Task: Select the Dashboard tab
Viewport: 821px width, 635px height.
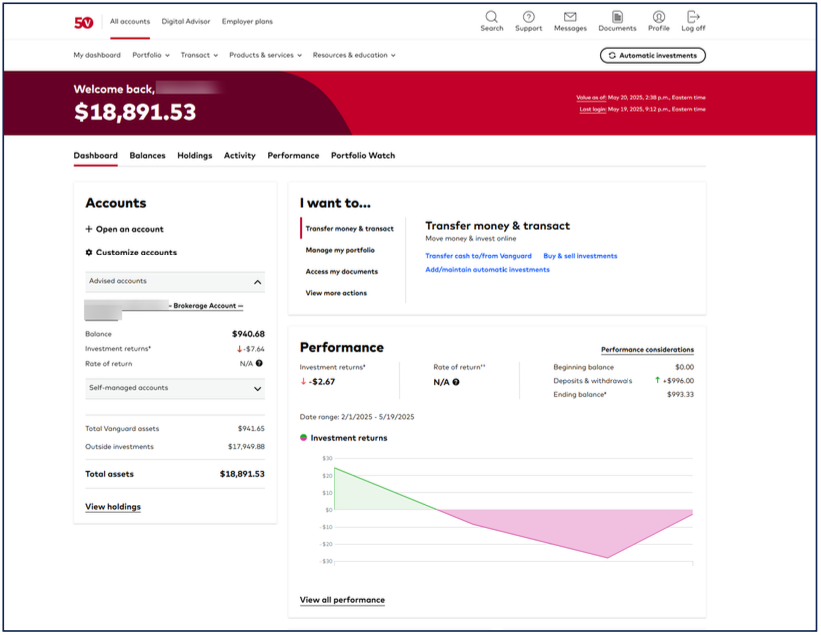Action: [x=95, y=155]
